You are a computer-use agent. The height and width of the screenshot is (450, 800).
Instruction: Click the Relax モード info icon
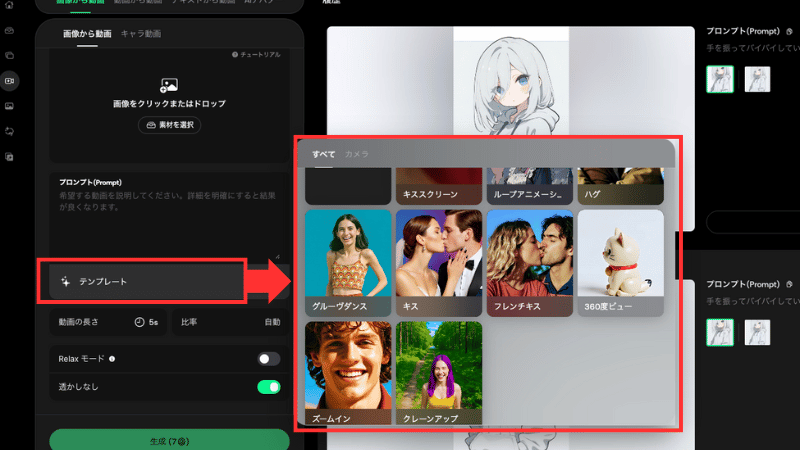coord(111,358)
